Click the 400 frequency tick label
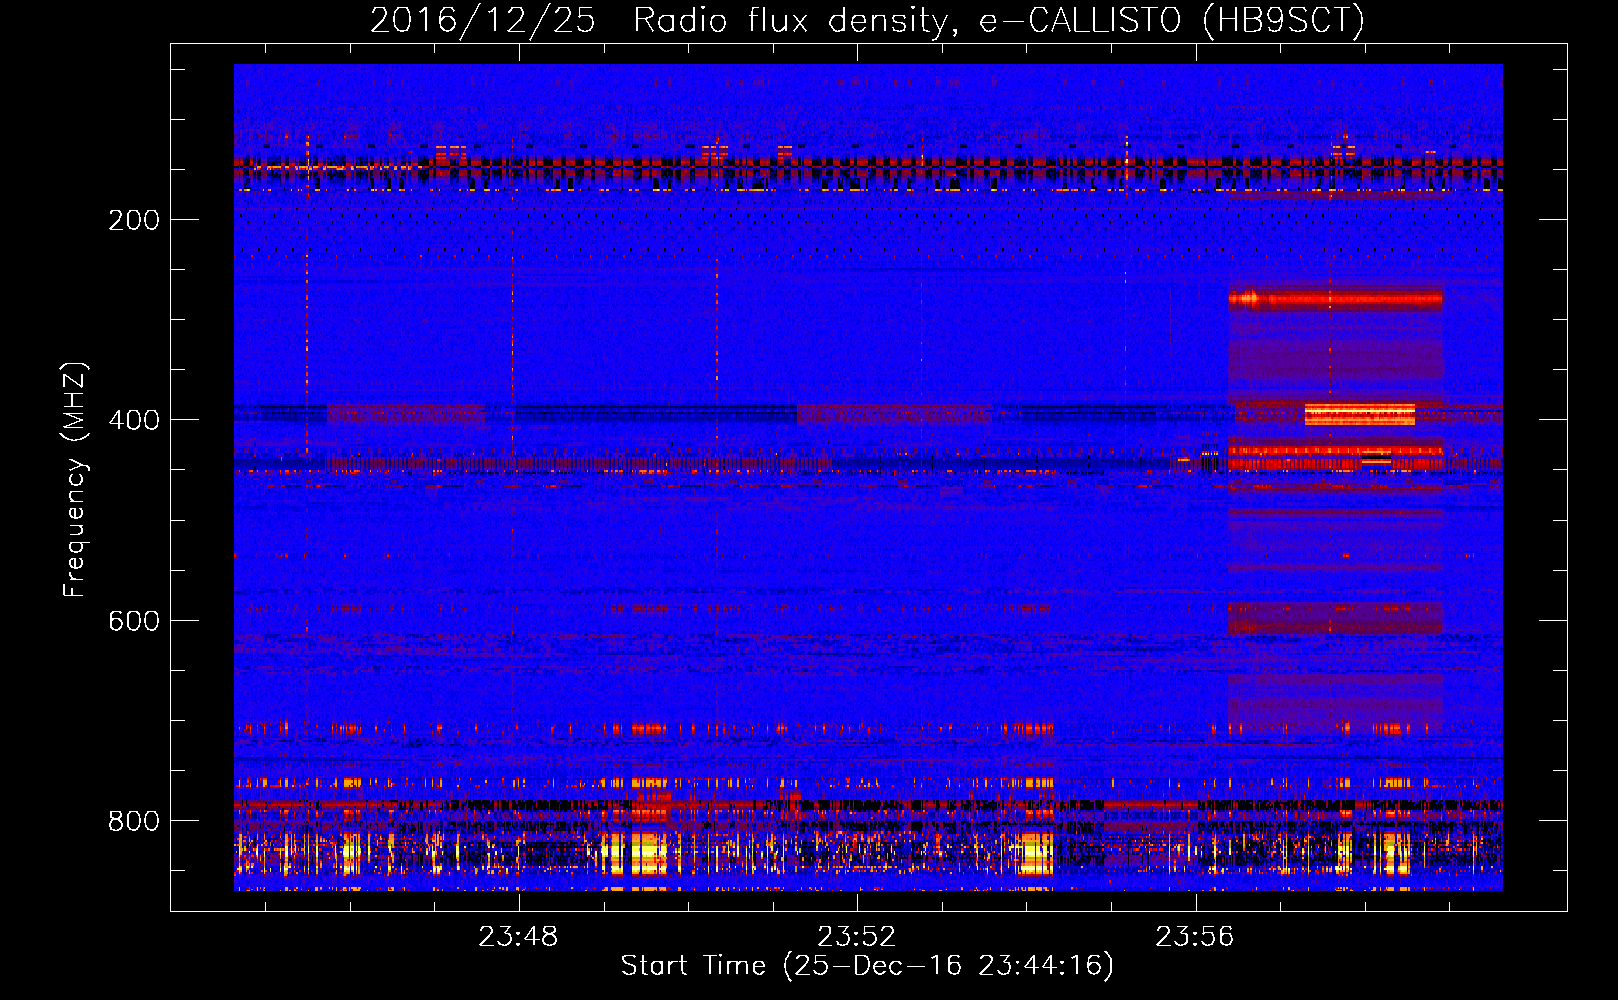Screen dimensions: 1618x1000 pos(133,420)
